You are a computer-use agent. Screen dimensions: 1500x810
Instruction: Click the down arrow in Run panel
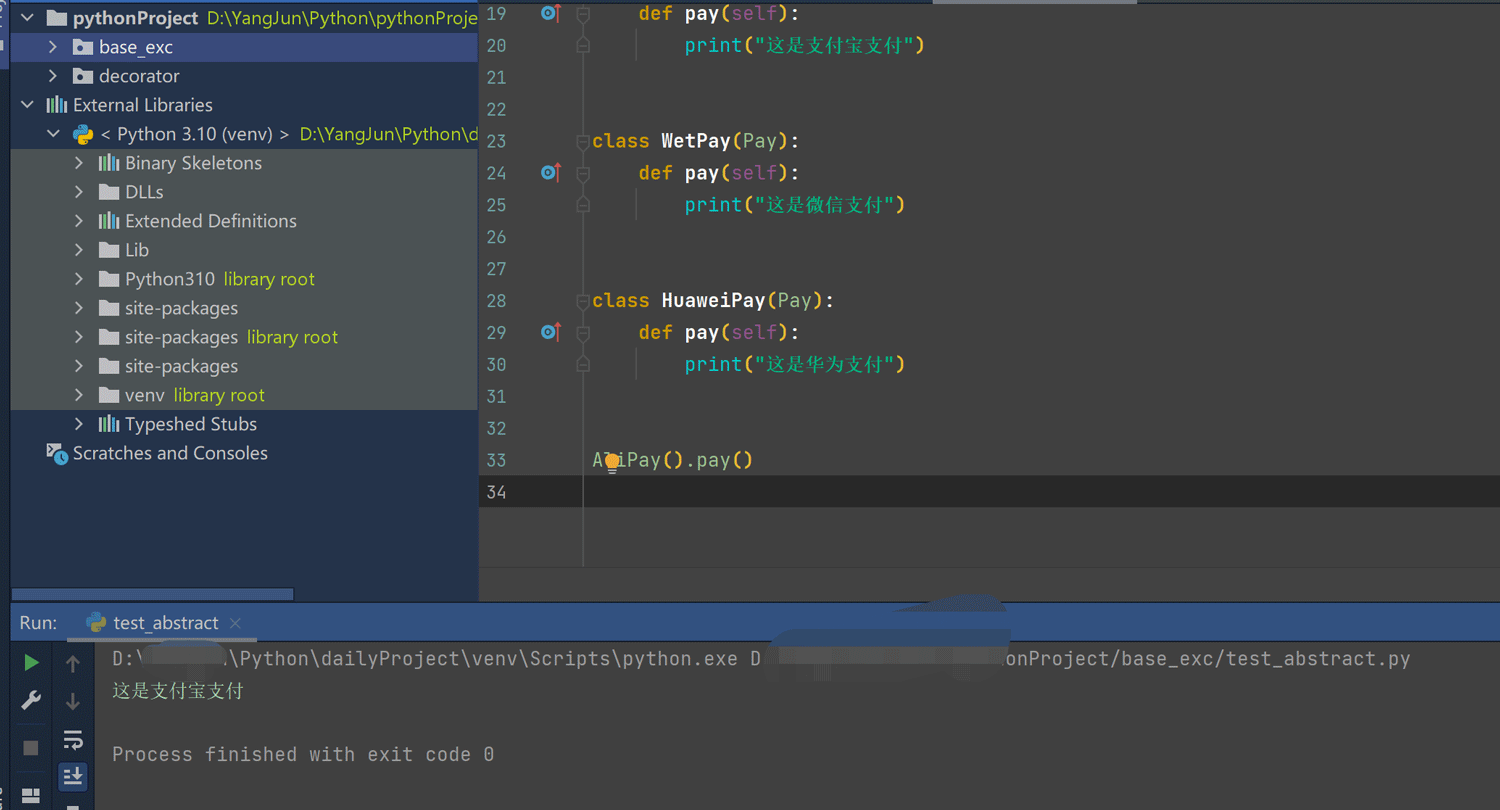click(x=73, y=702)
